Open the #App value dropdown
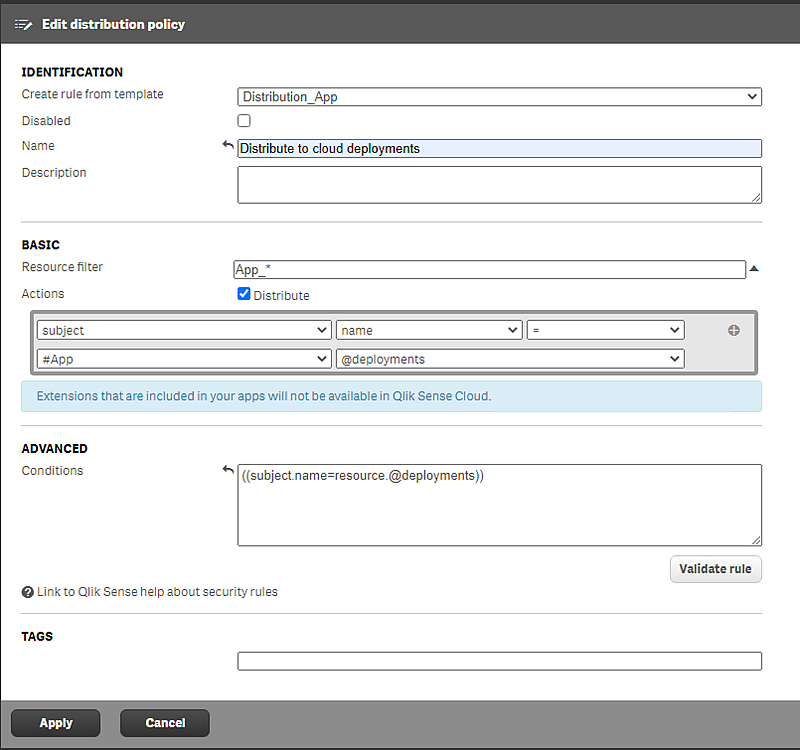The width and height of the screenshot is (800, 750). [x=183, y=358]
